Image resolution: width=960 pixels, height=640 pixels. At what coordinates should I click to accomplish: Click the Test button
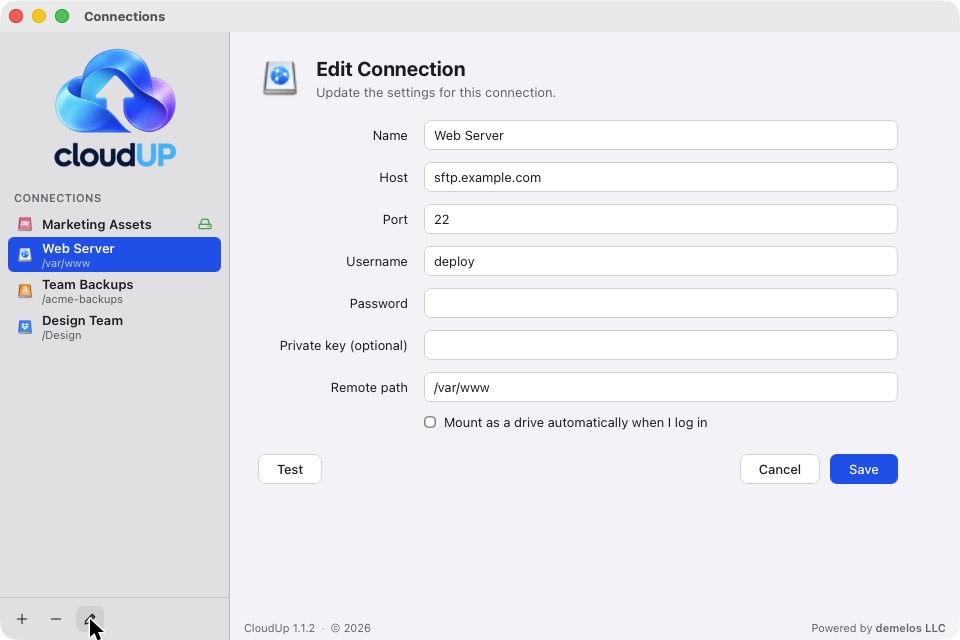pos(290,469)
